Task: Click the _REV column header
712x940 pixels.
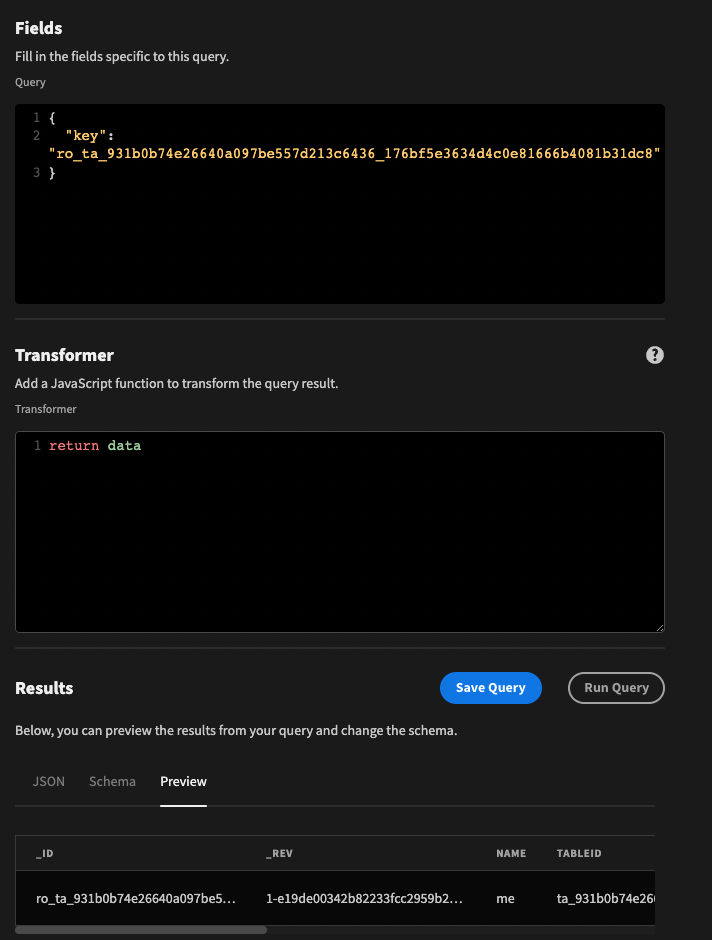Action: click(x=277, y=853)
